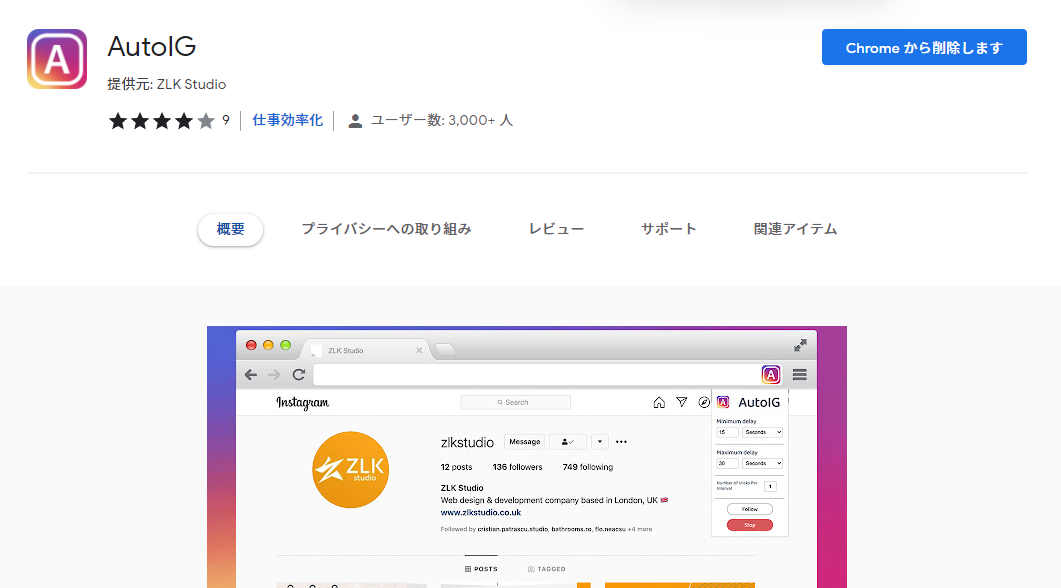Click the star rating row
Image resolution: width=1061 pixels, height=588 pixels.
(x=162, y=121)
